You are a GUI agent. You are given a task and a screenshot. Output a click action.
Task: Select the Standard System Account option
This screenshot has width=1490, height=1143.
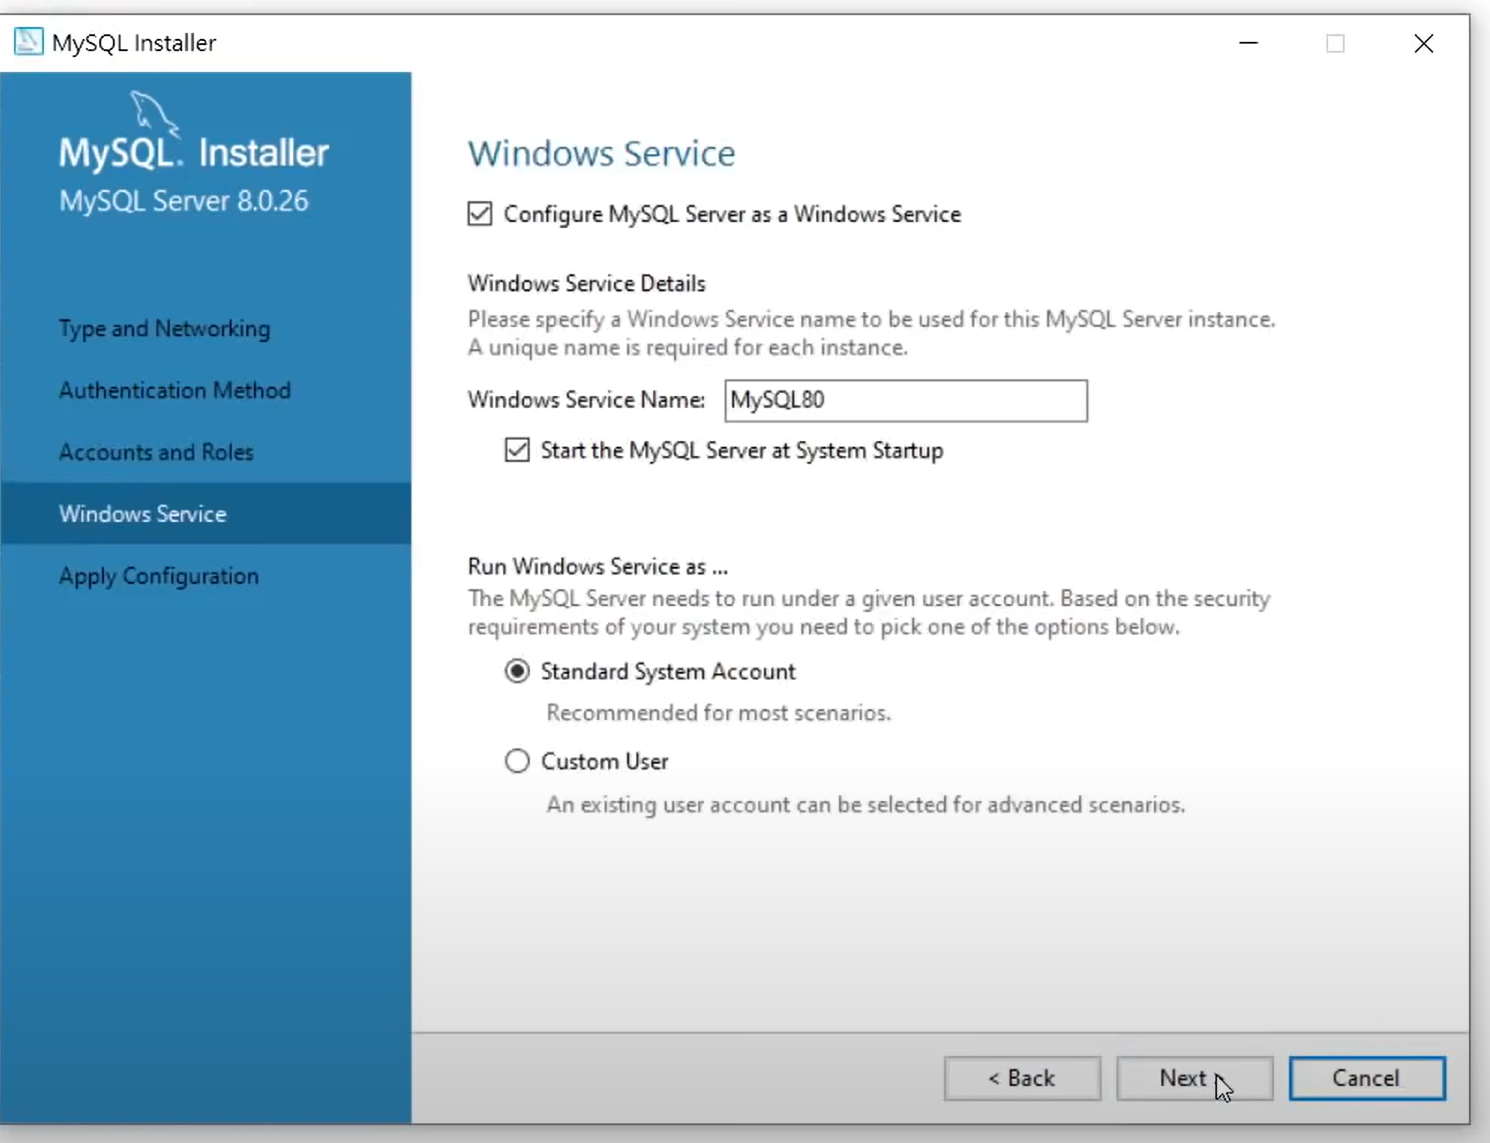(517, 671)
